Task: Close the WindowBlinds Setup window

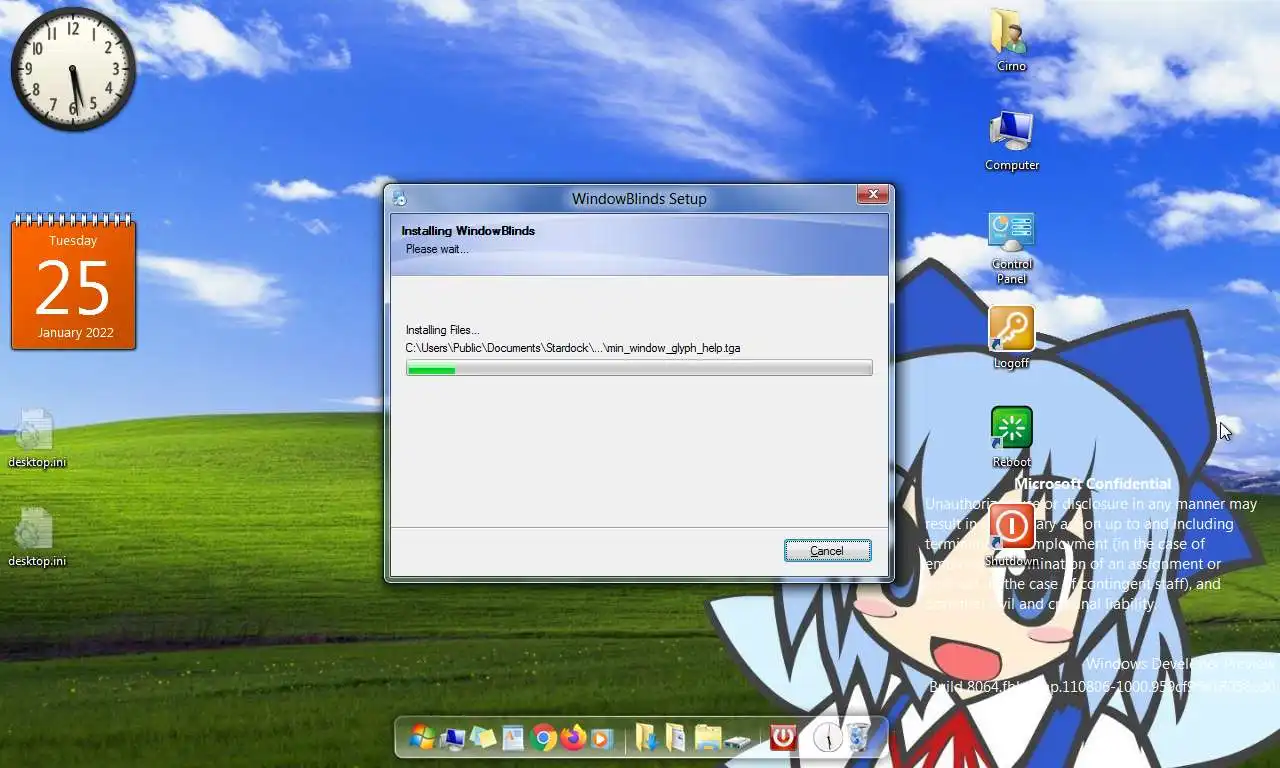Action: click(873, 195)
